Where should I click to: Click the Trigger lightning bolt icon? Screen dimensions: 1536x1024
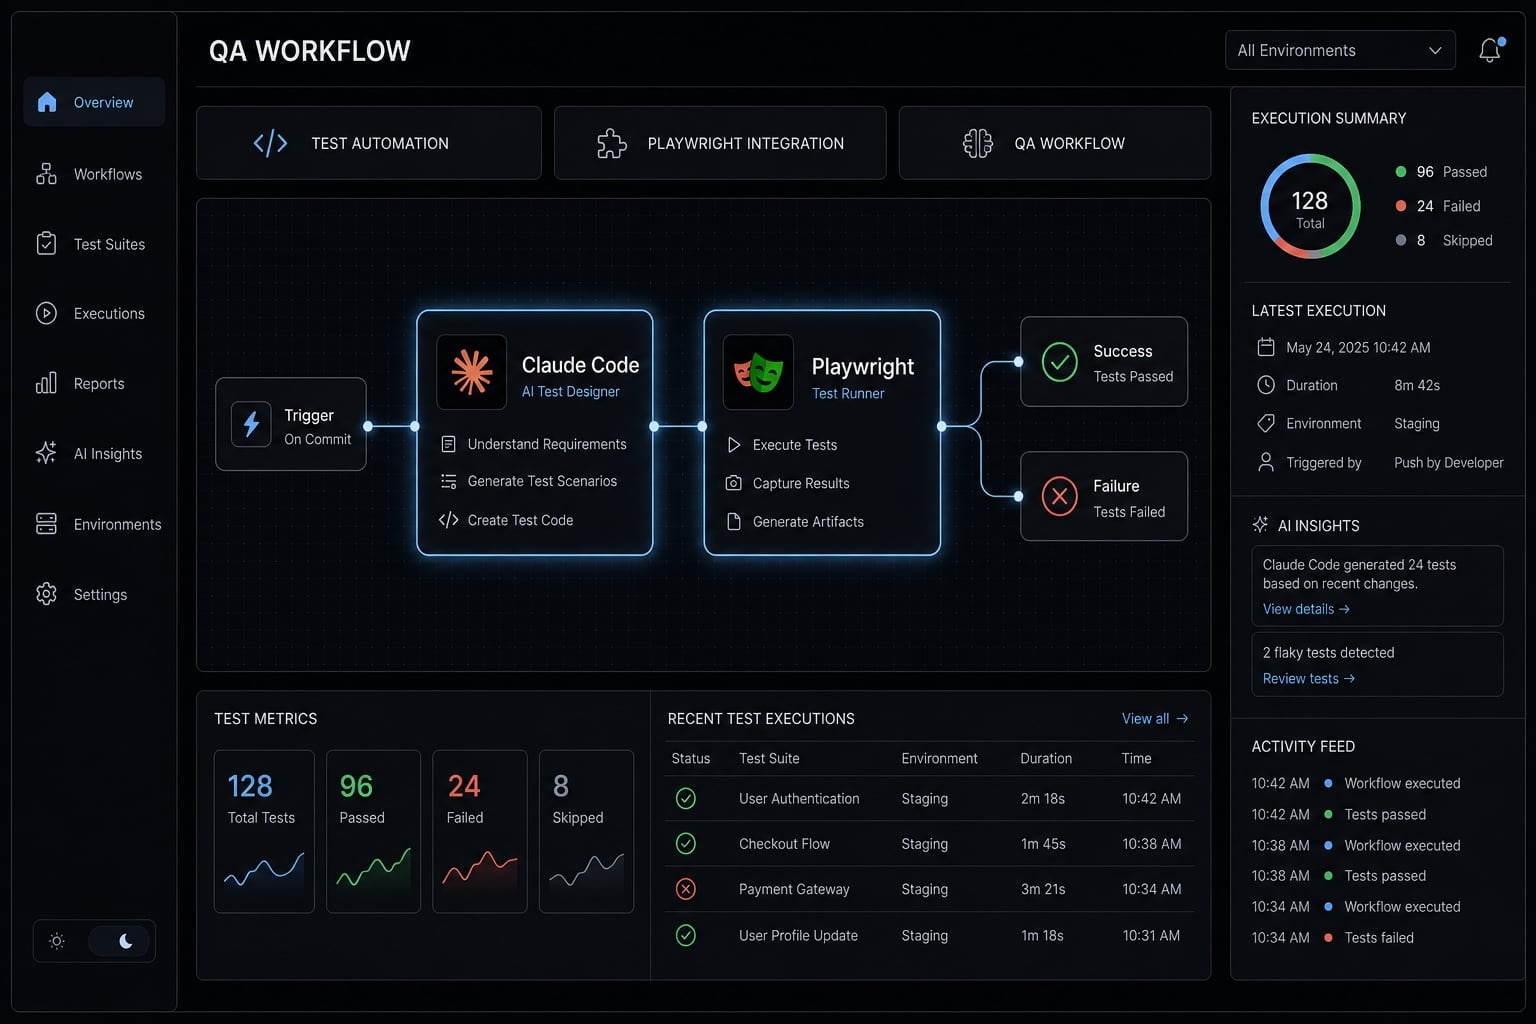[x=251, y=424]
